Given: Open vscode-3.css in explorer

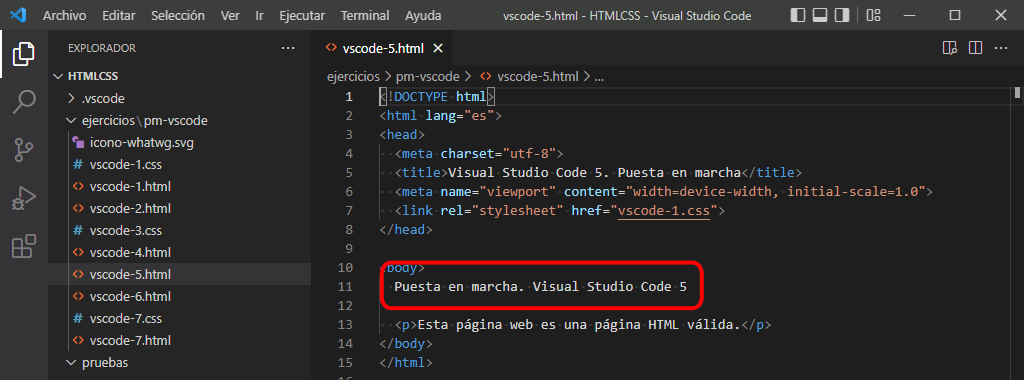Looking at the screenshot, I should tap(180, 230).
